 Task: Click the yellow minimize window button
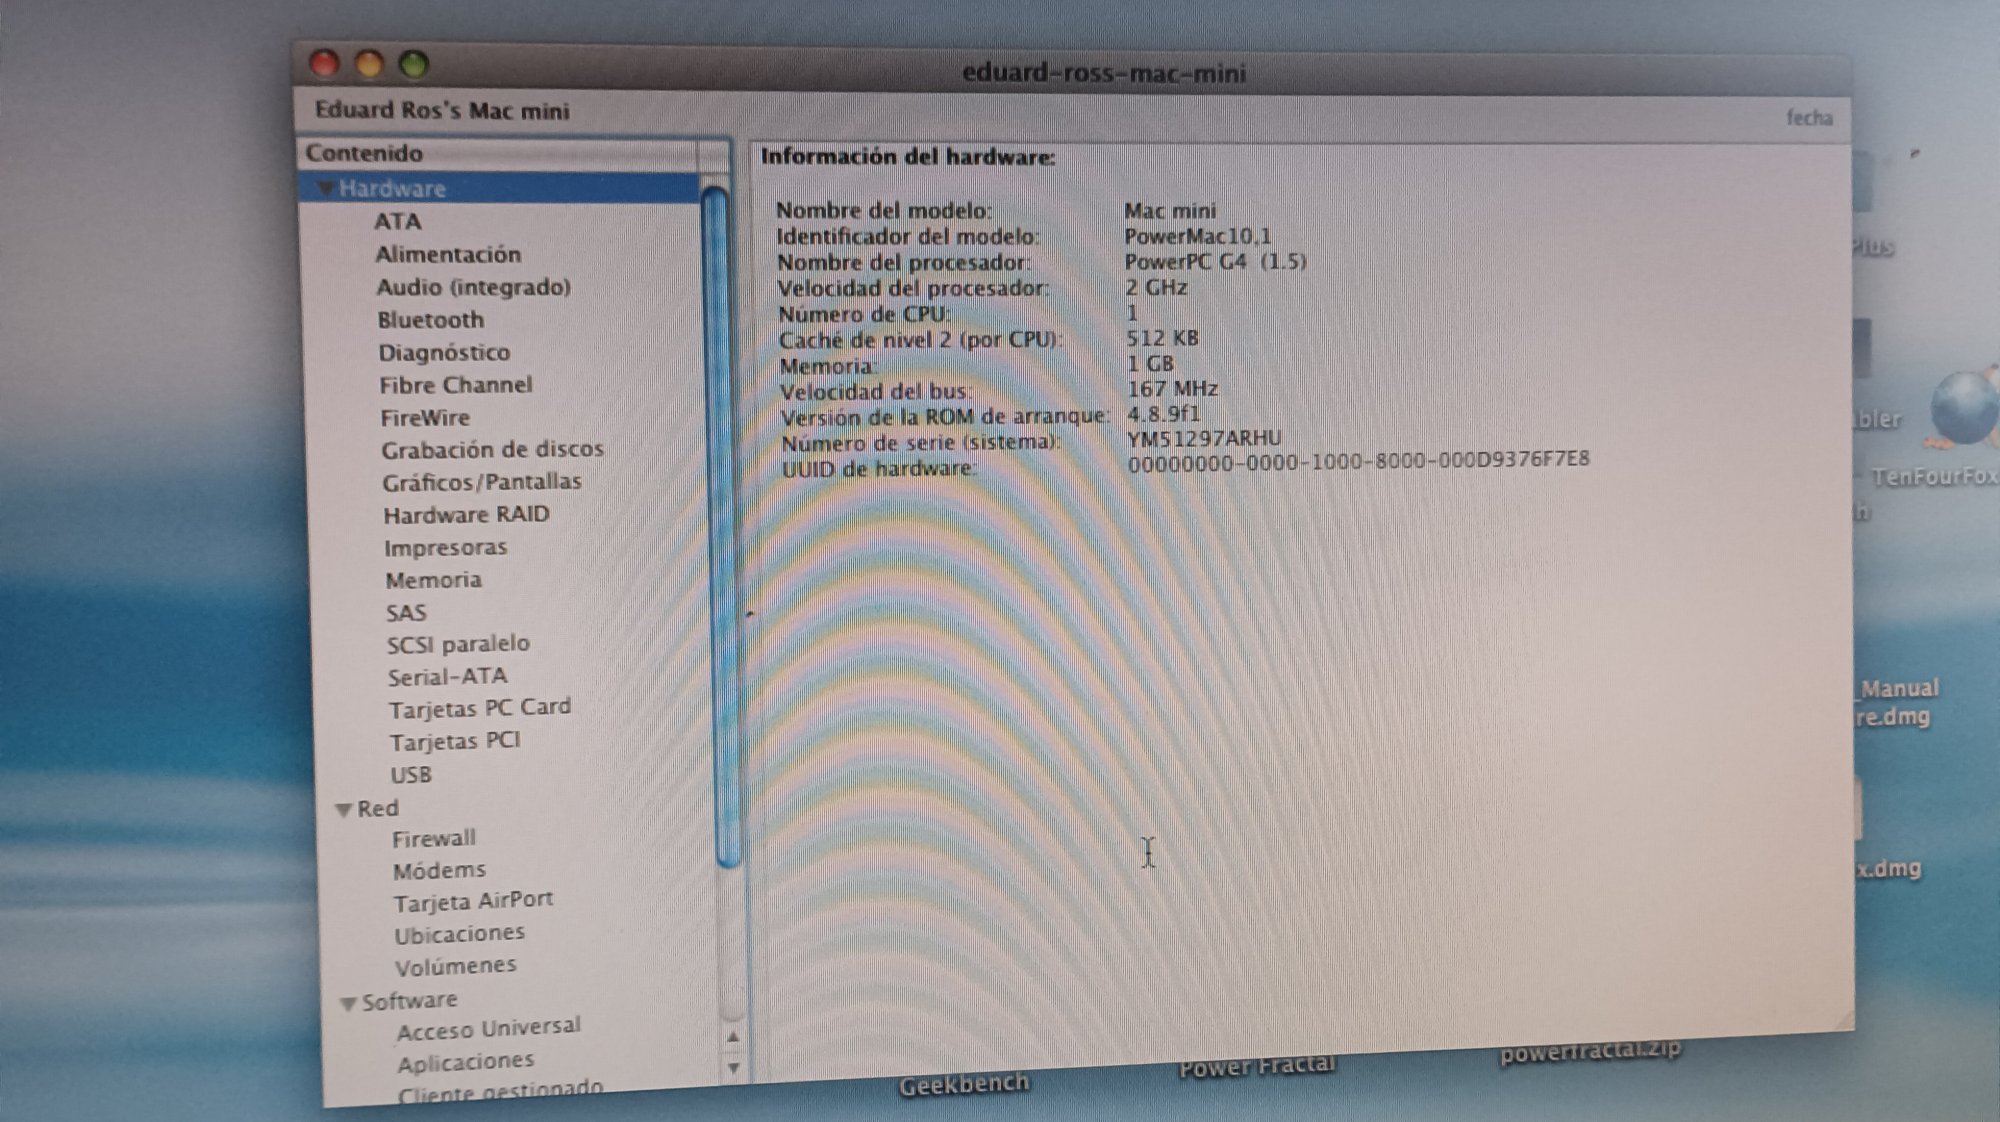point(369,64)
